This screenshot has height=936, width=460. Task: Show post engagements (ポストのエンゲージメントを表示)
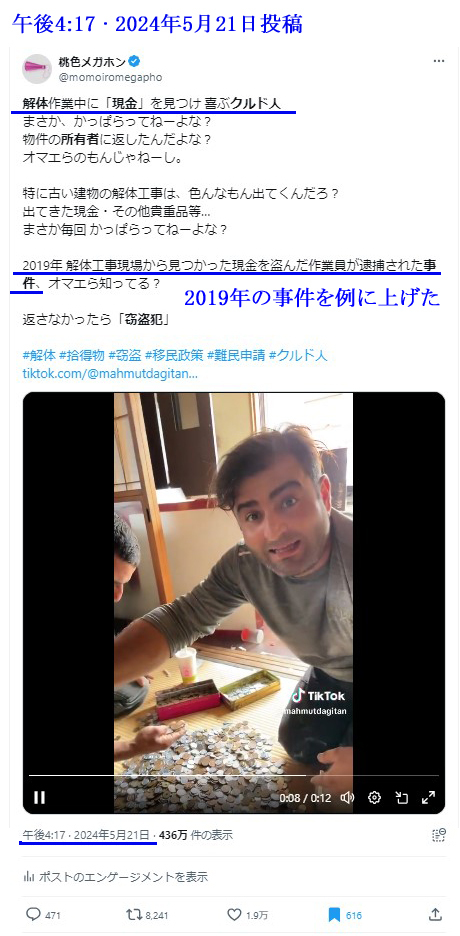[115, 877]
